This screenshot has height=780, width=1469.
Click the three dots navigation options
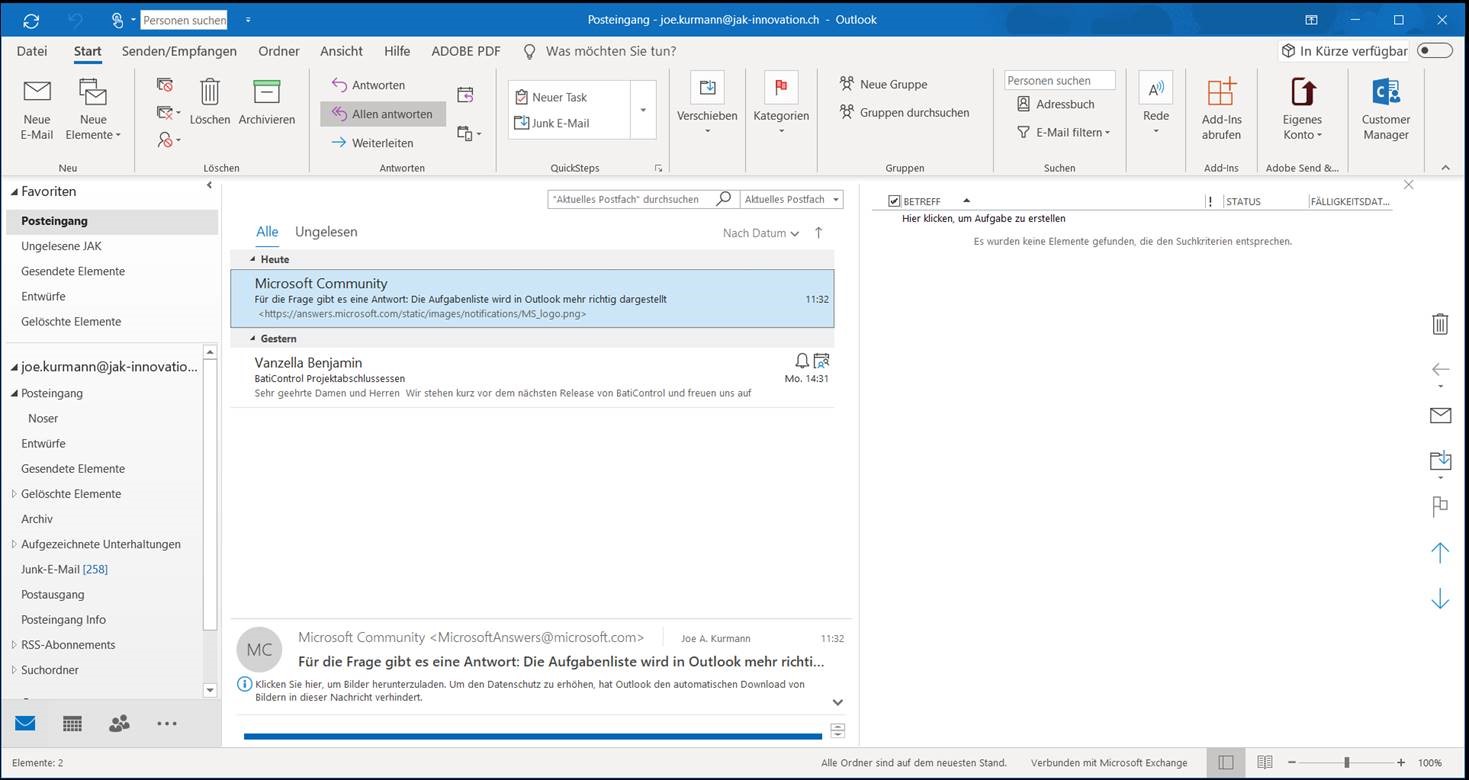tap(167, 724)
